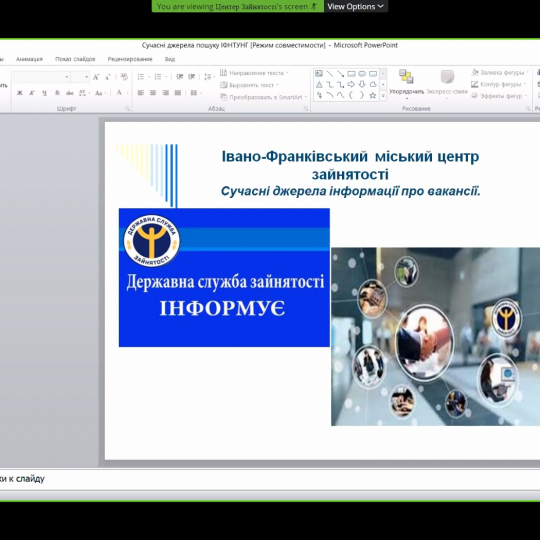Toggle italic (К) formatting
Viewport: 540px width, 540px height.
point(32,93)
